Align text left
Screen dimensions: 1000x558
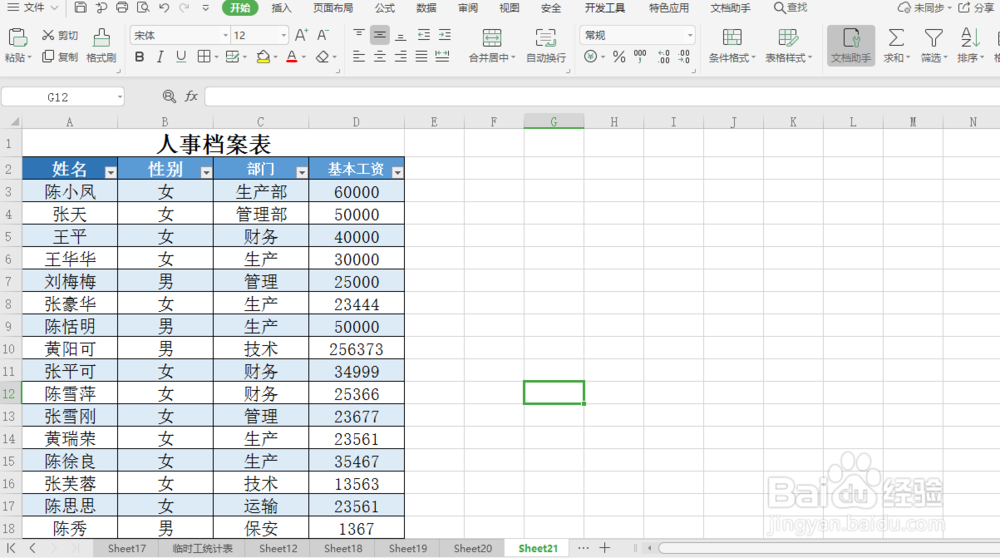359,57
